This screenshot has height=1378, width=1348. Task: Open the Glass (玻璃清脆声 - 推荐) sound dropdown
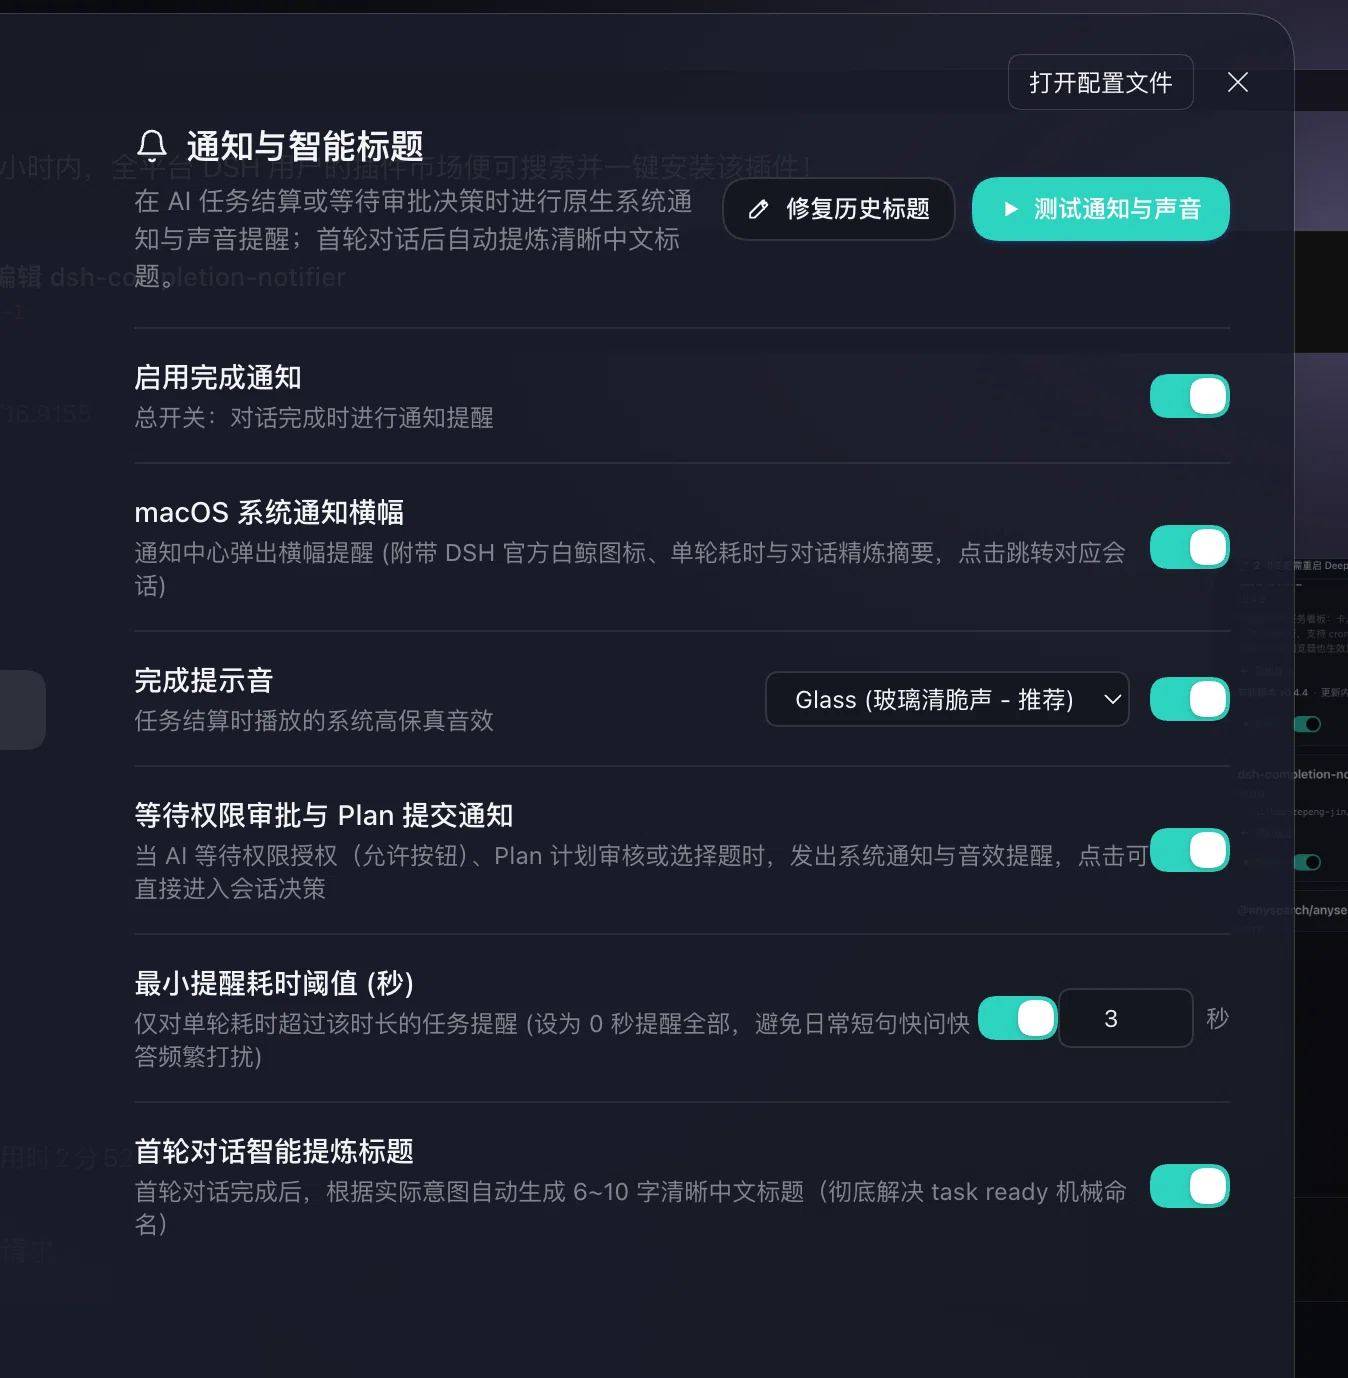pyautogui.click(x=947, y=699)
